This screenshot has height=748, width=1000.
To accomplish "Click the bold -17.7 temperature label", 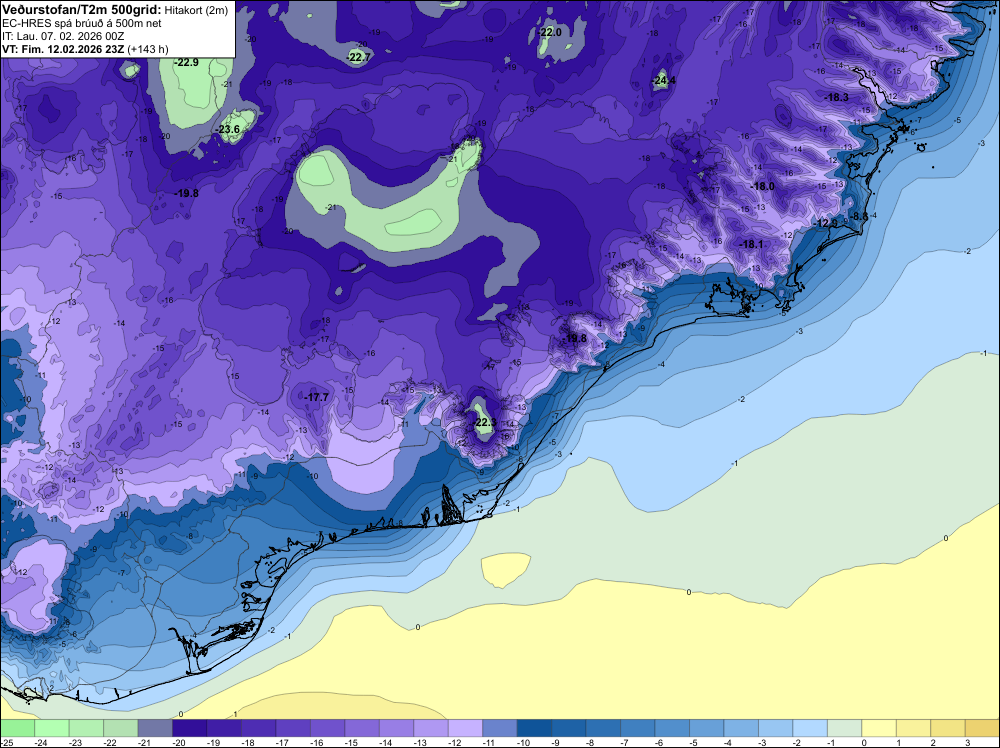I will pyautogui.click(x=316, y=397).
